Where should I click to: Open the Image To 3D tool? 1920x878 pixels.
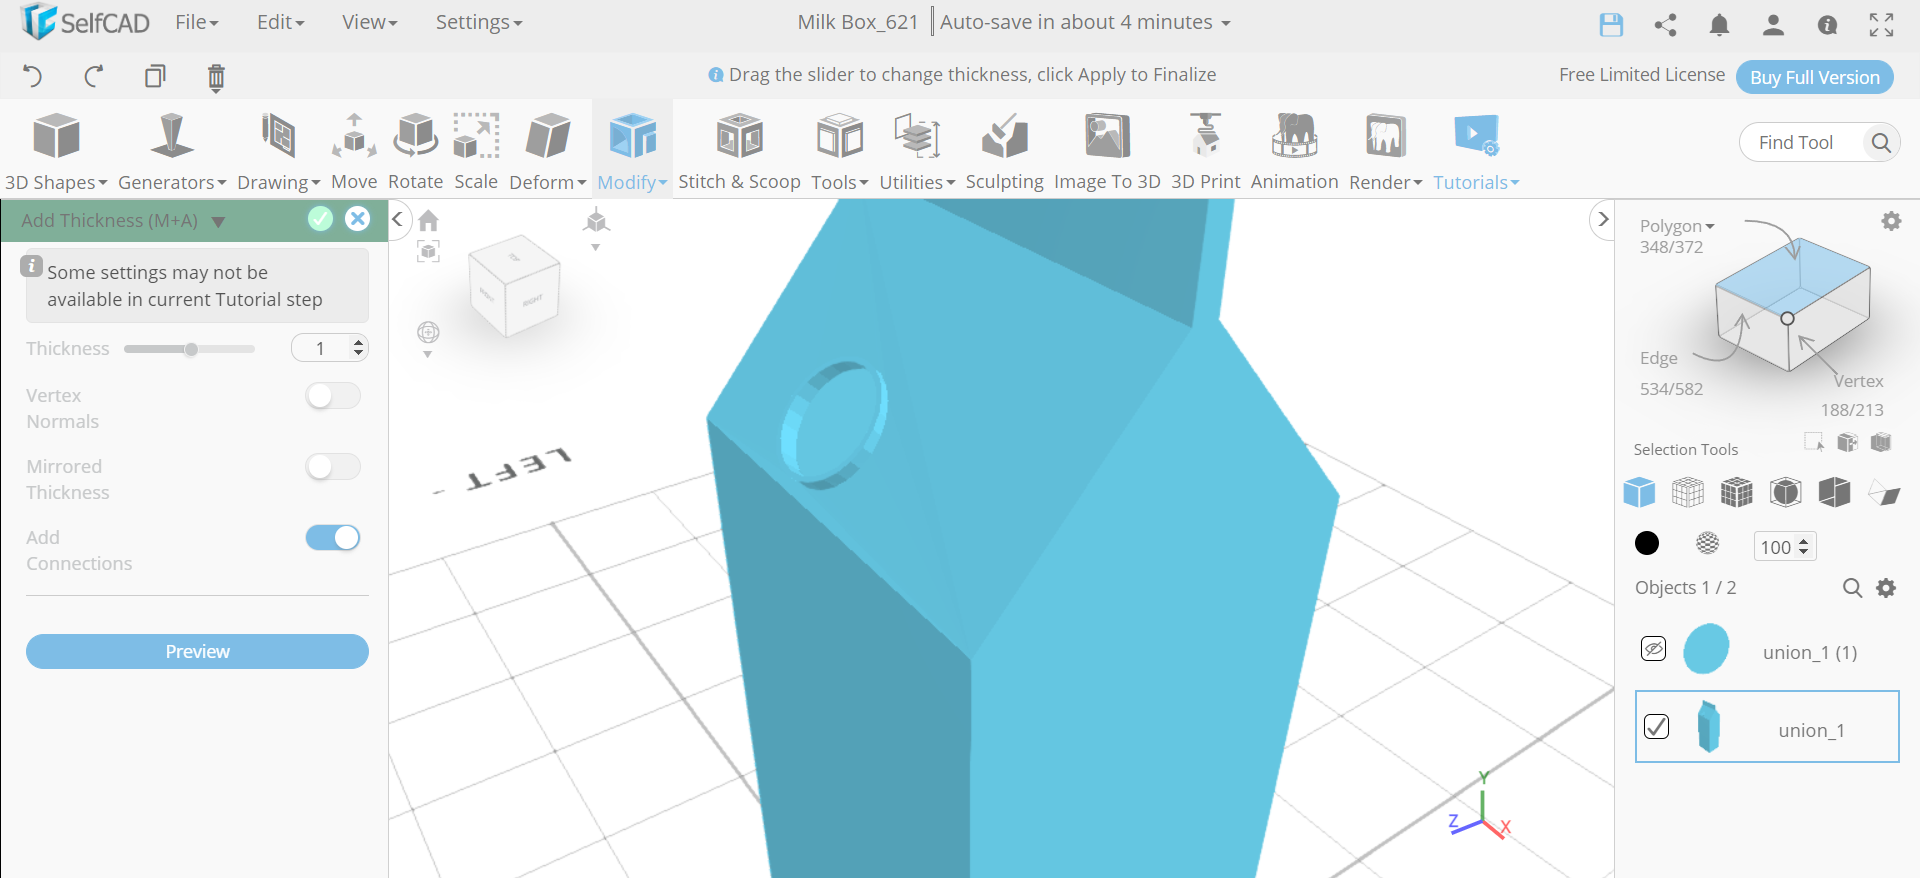pyautogui.click(x=1107, y=151)
